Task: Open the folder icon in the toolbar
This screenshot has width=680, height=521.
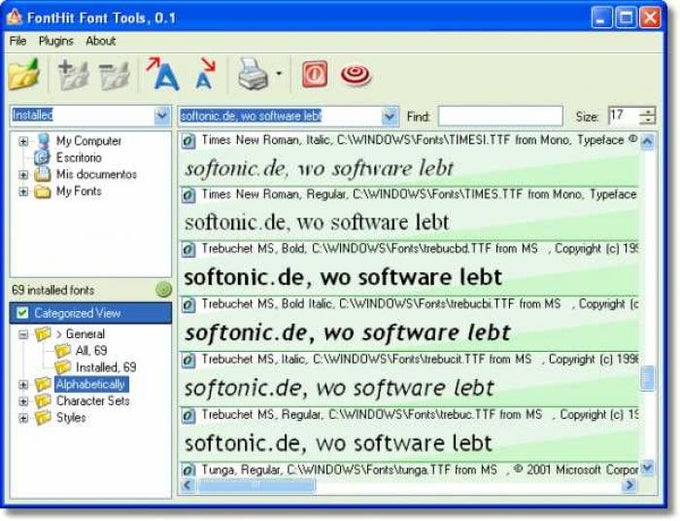Action: point(25,74)
